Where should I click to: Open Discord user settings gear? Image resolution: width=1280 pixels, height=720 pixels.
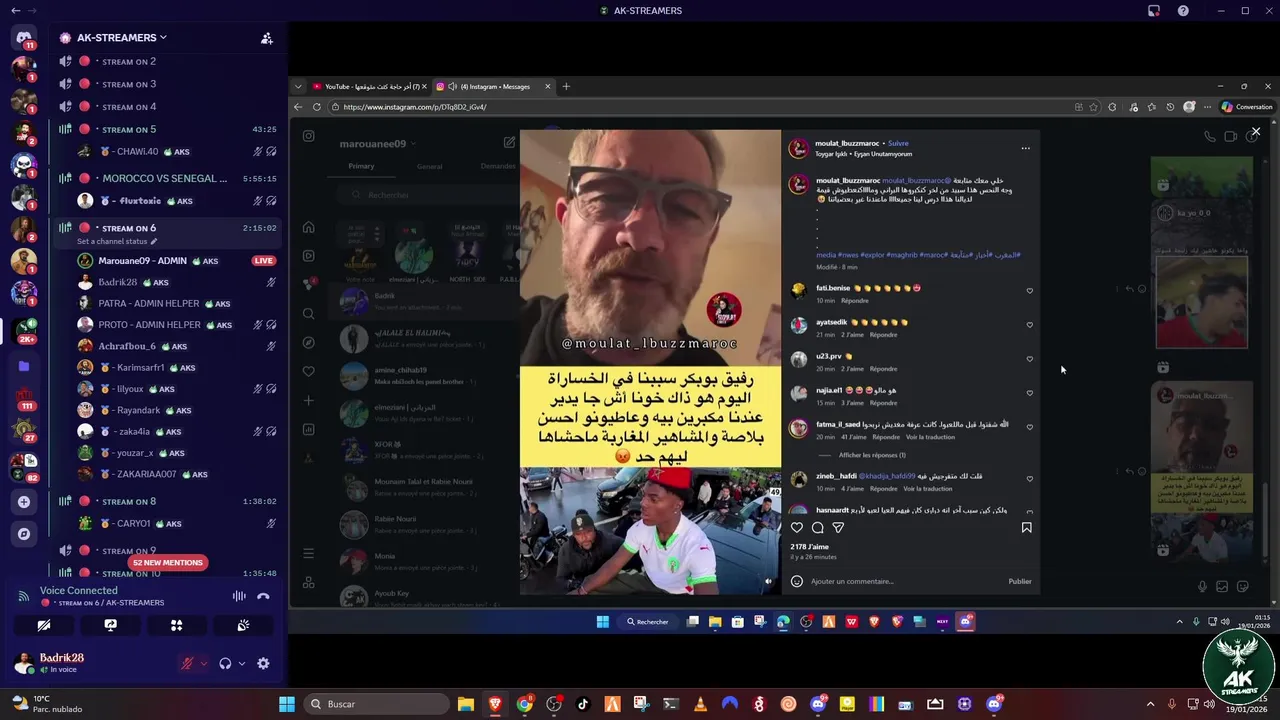[263, 663]
